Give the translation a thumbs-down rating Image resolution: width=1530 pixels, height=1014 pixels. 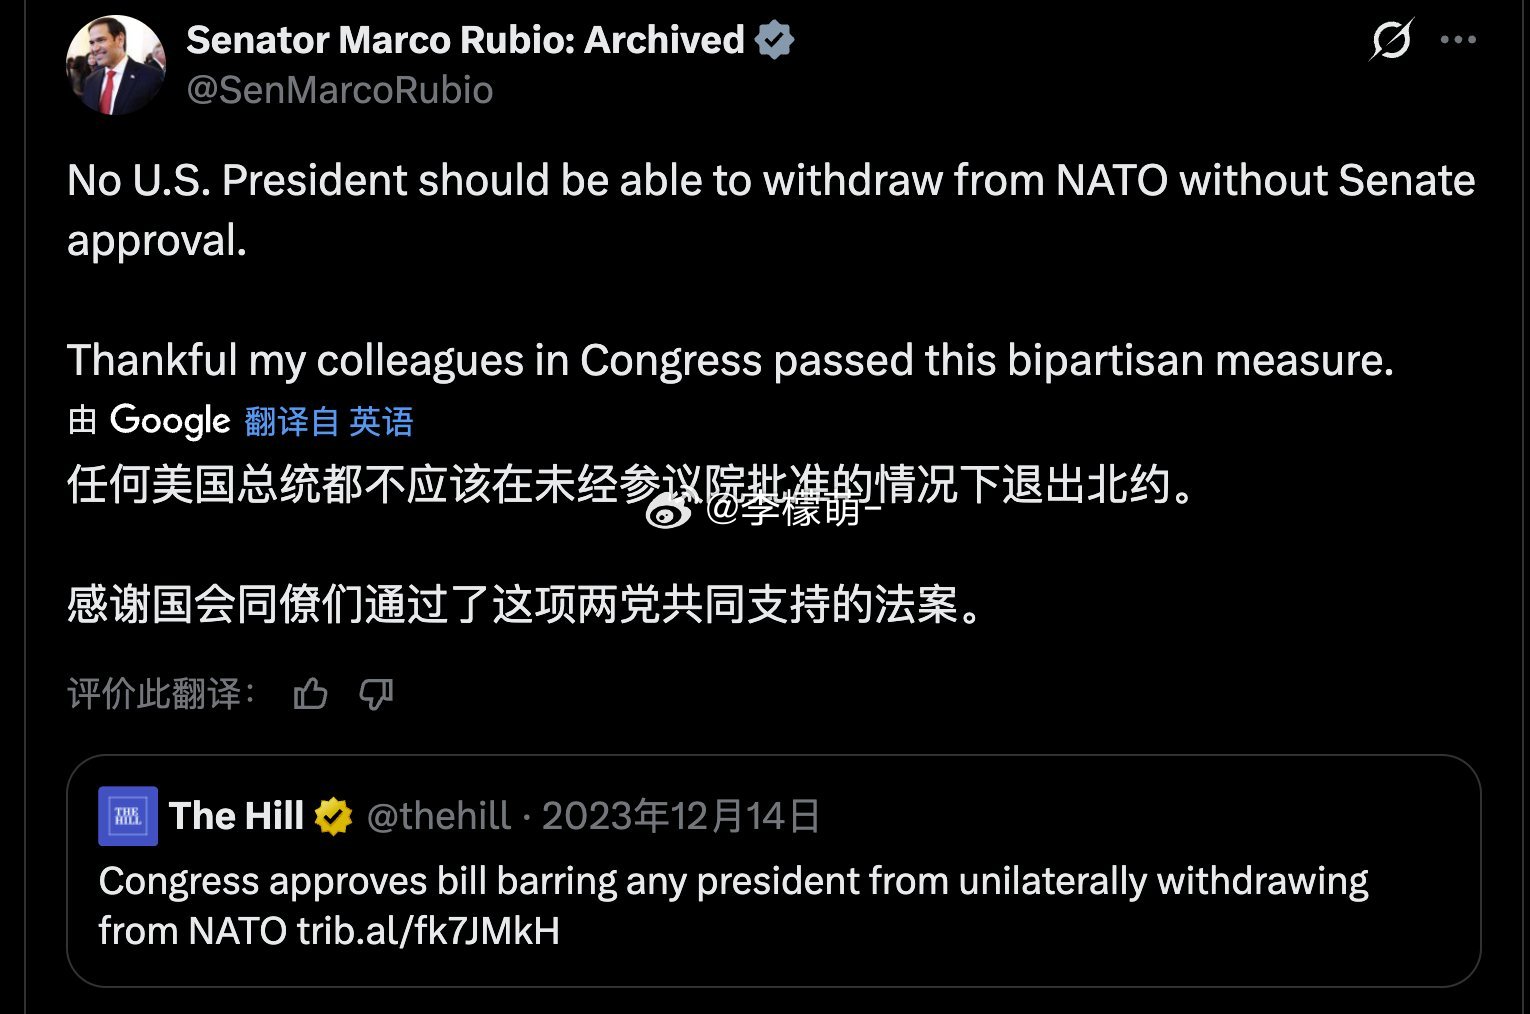(x=376, y=694)
